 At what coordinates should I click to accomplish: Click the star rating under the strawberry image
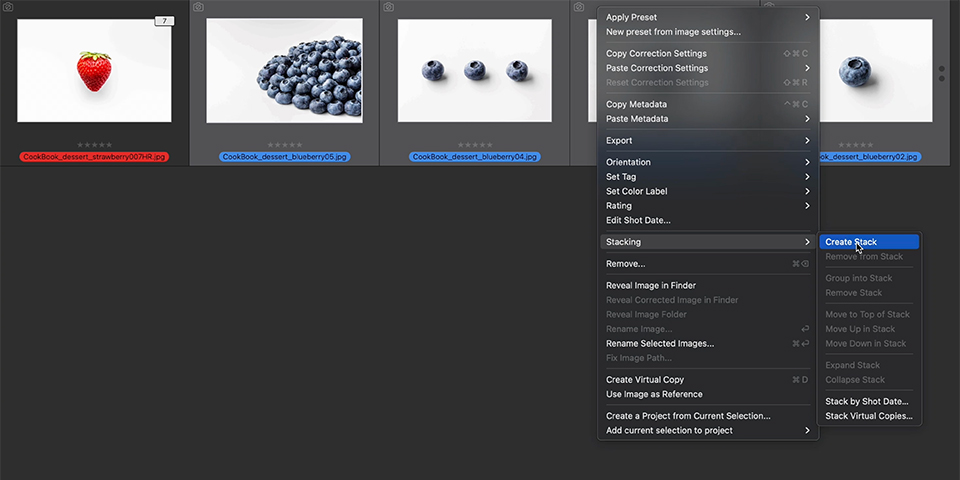tap(94, 145)
